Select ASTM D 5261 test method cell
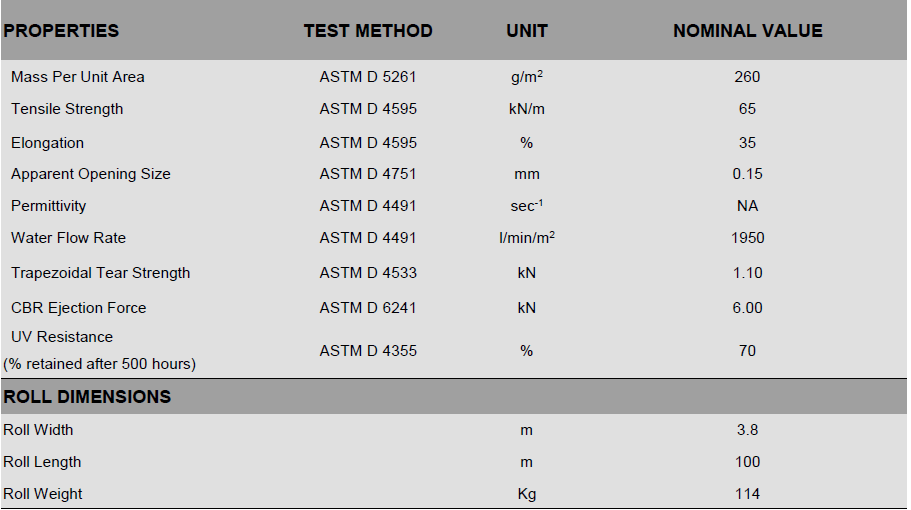The height and width of the screenshot is (510, 911). 368,77
